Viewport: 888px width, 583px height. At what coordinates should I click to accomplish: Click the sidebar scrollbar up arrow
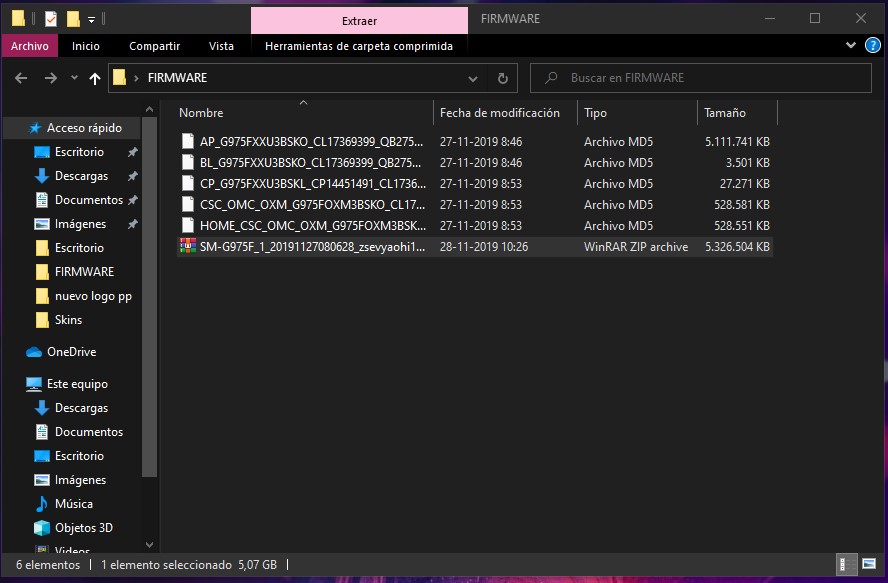(150, 109)
